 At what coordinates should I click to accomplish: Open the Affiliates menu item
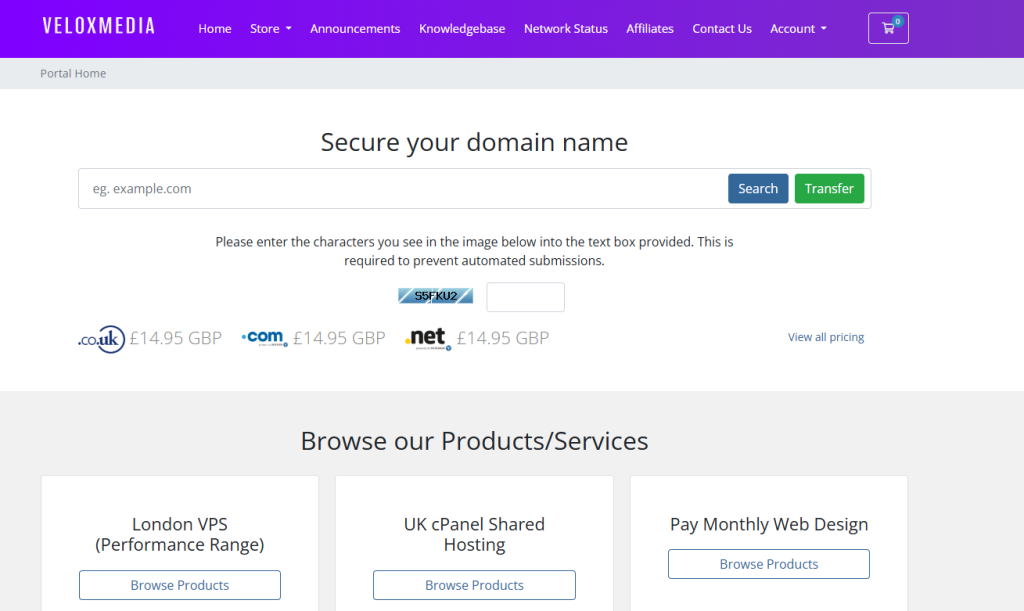650,29
